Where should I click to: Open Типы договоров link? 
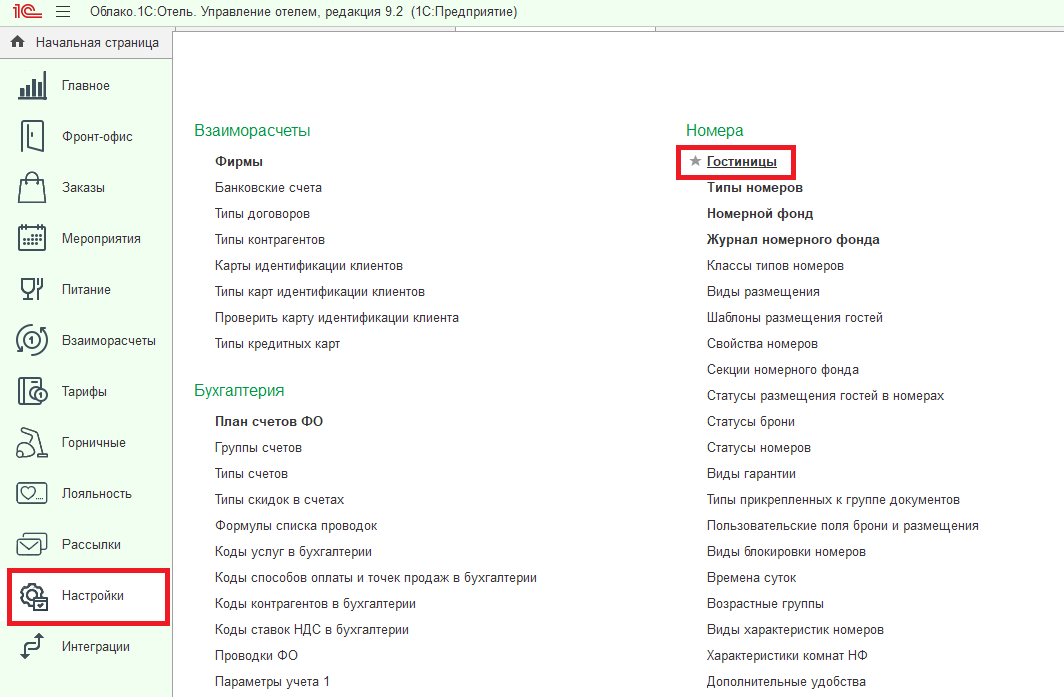coord(262,214)
